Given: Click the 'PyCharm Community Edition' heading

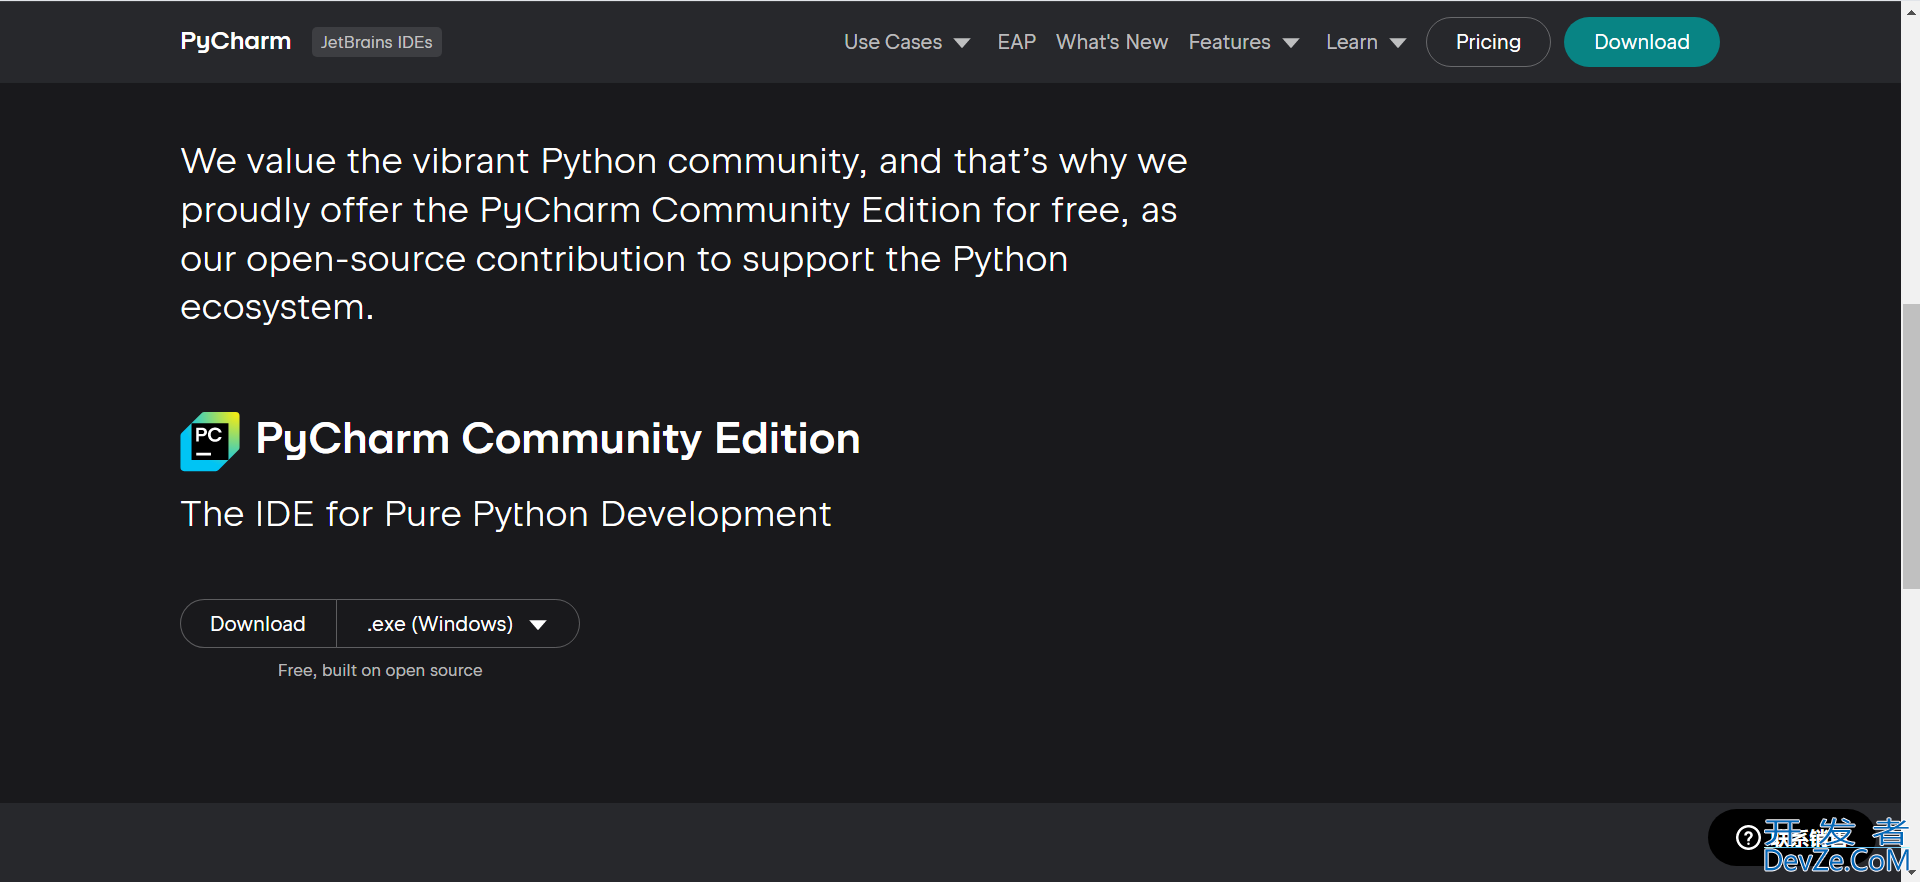Looking at the screenshot, I should click(558, 439).
